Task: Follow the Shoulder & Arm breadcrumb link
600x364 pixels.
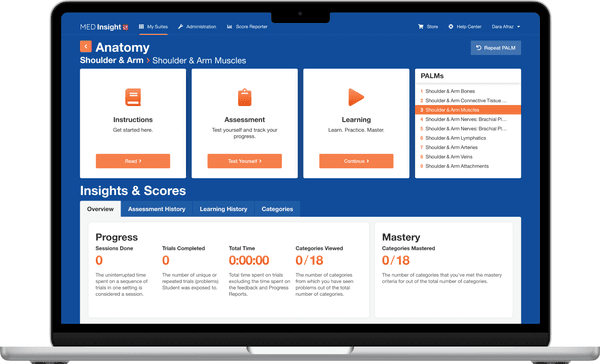Action: pyautogui.click(x=111, y=60)
